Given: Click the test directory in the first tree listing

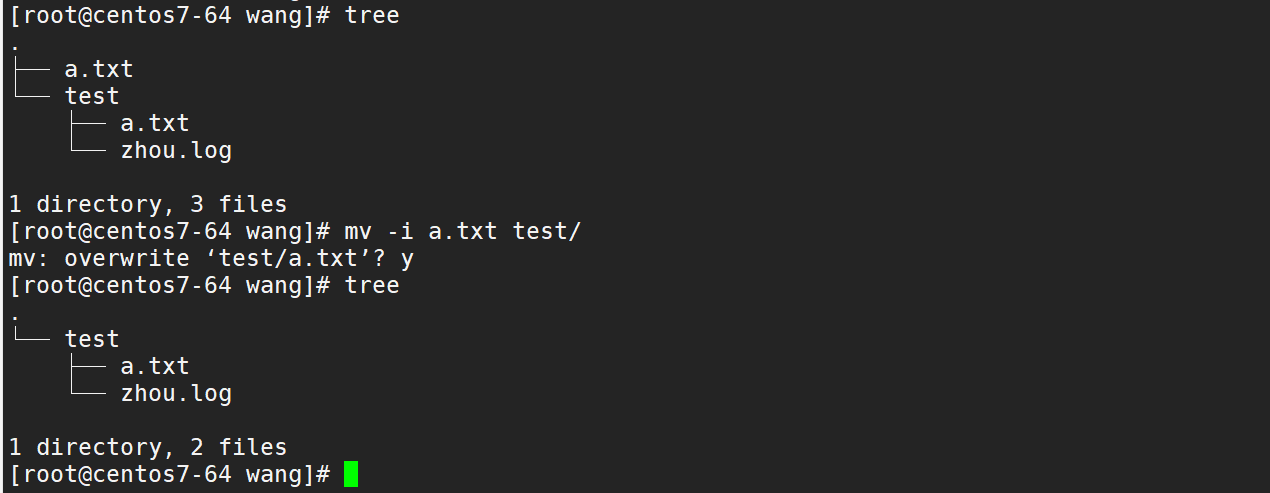Looking at the screenshot, I should [92, 97].
